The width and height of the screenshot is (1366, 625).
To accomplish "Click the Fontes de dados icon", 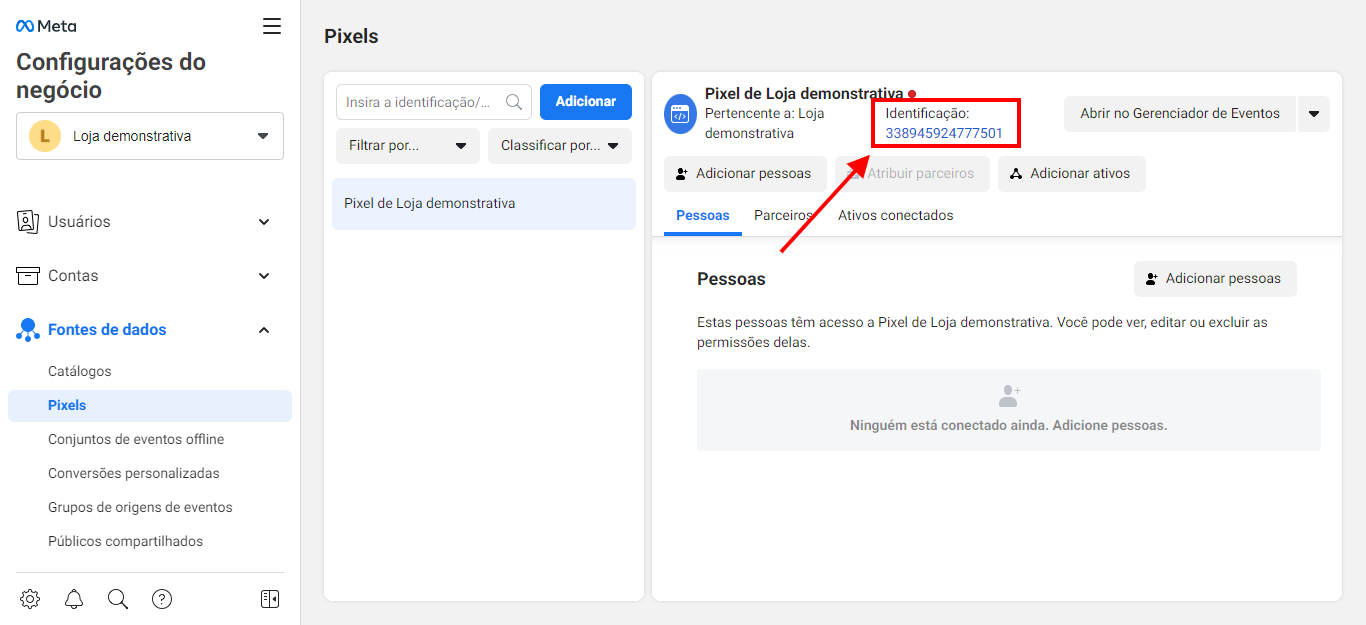I will (x=28, y=330).
